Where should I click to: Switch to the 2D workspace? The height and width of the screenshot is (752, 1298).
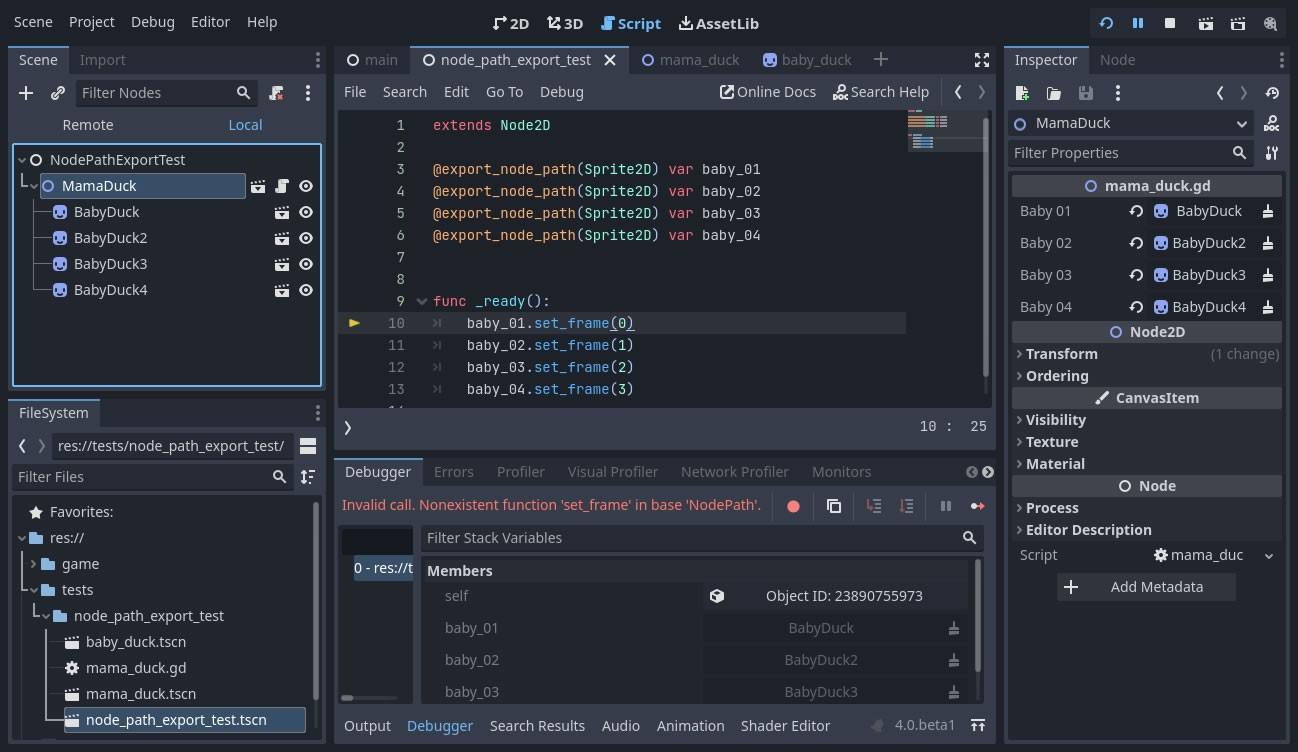[511, 23]
